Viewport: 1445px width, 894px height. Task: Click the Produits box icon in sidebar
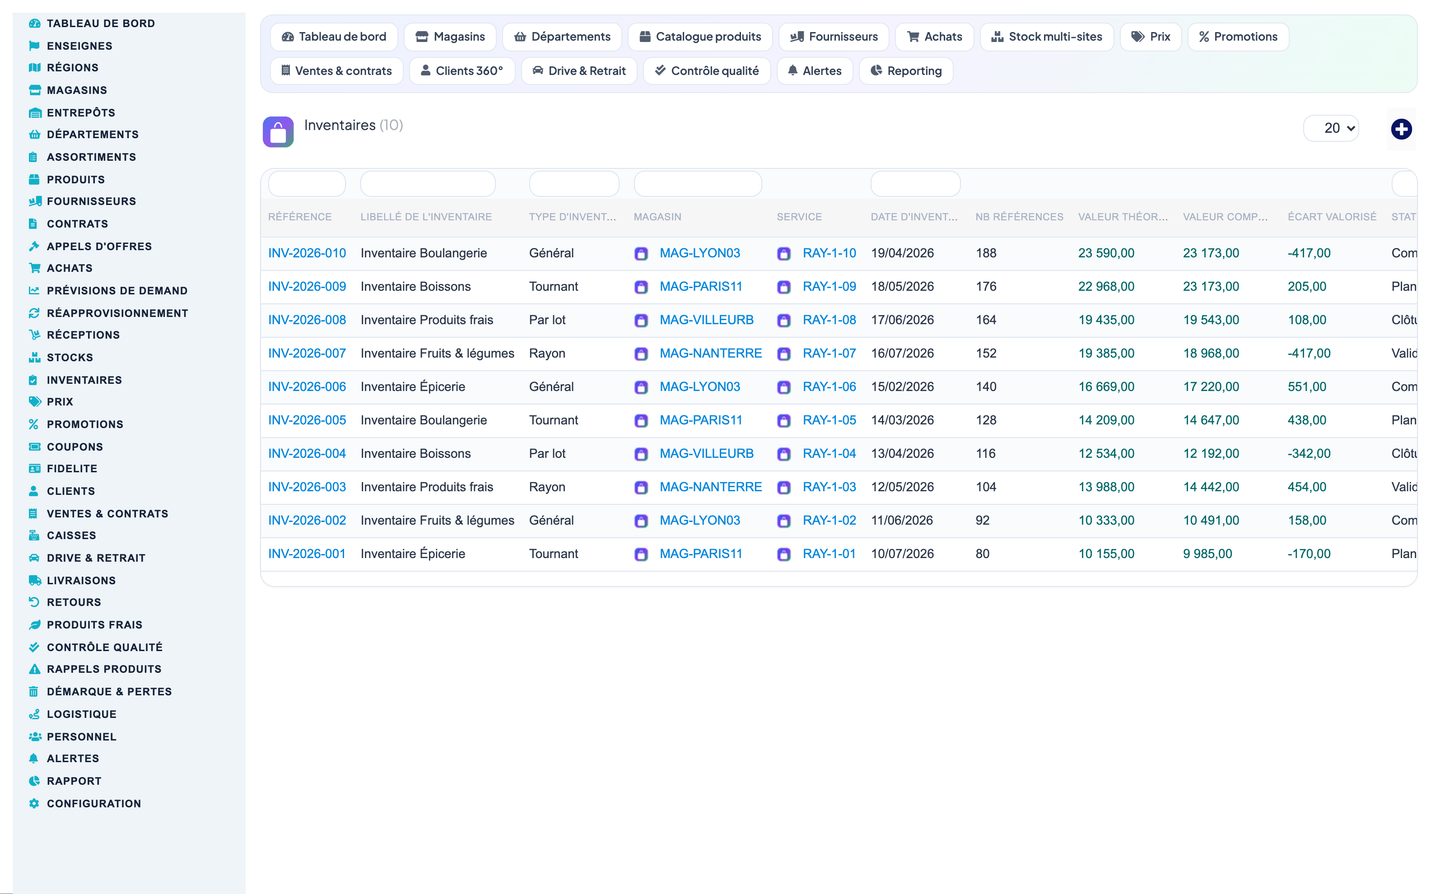35,180
